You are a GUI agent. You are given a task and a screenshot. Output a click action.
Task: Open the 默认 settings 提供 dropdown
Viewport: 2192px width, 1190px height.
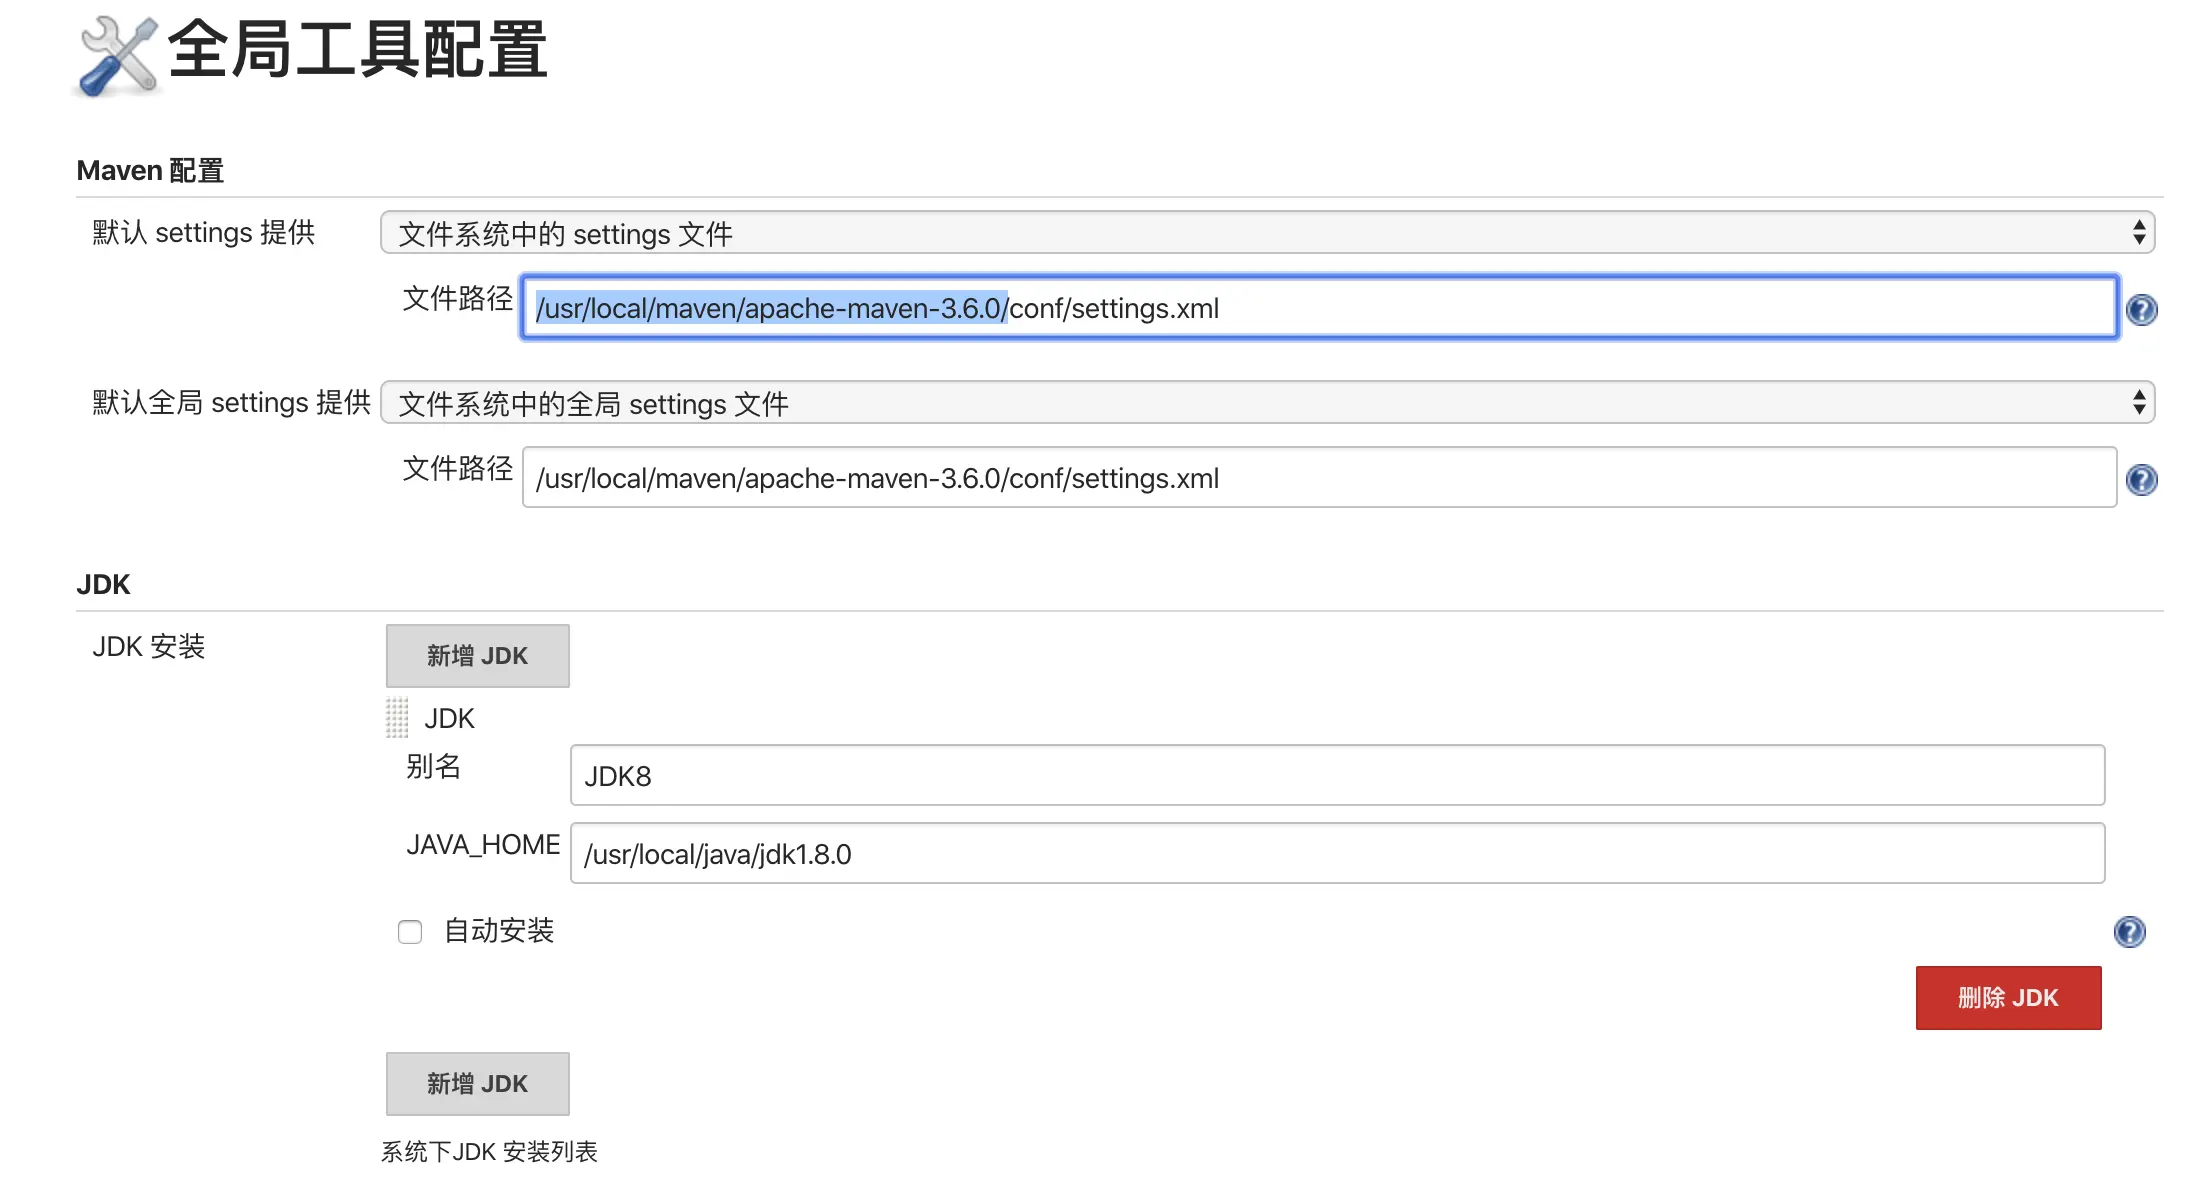(x=1266, y=233)
